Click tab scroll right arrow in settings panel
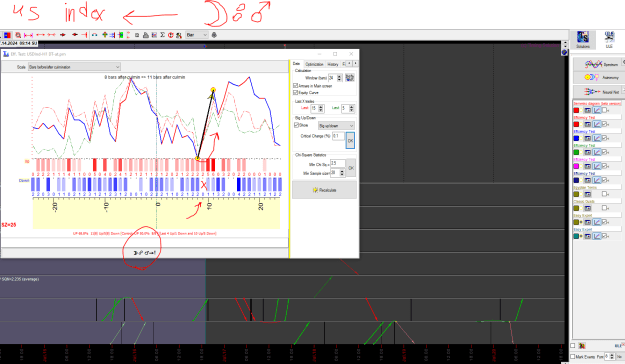The width and height of the screenshot is (625, 364). tap(356, 63)
